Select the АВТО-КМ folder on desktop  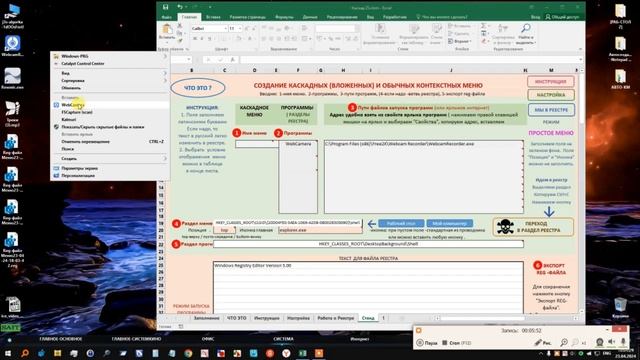coord(620,79)
